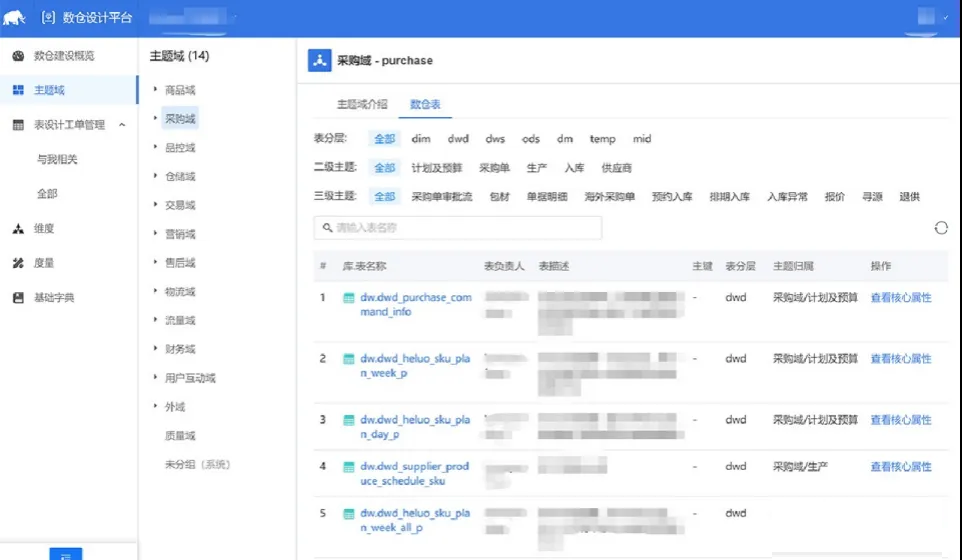
Task: Open 数仓建设概览 dashboard icon in sidebar
Action: pyautogui.click(x=18, y=56)
